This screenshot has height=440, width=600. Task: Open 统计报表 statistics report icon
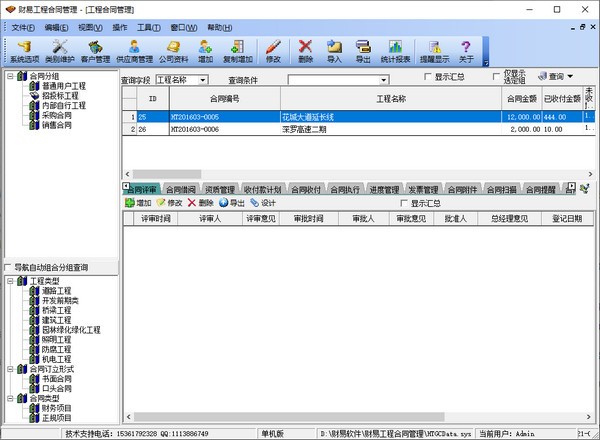[x=395, y=51]
